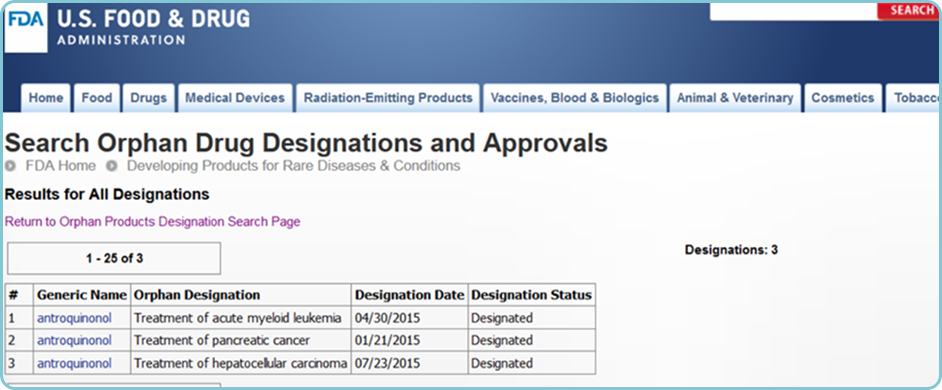This screenshot has height=390, width=942.
Task: Open the U.S. Food & Drug Administration header title
Action: click(x=153, y=28)
